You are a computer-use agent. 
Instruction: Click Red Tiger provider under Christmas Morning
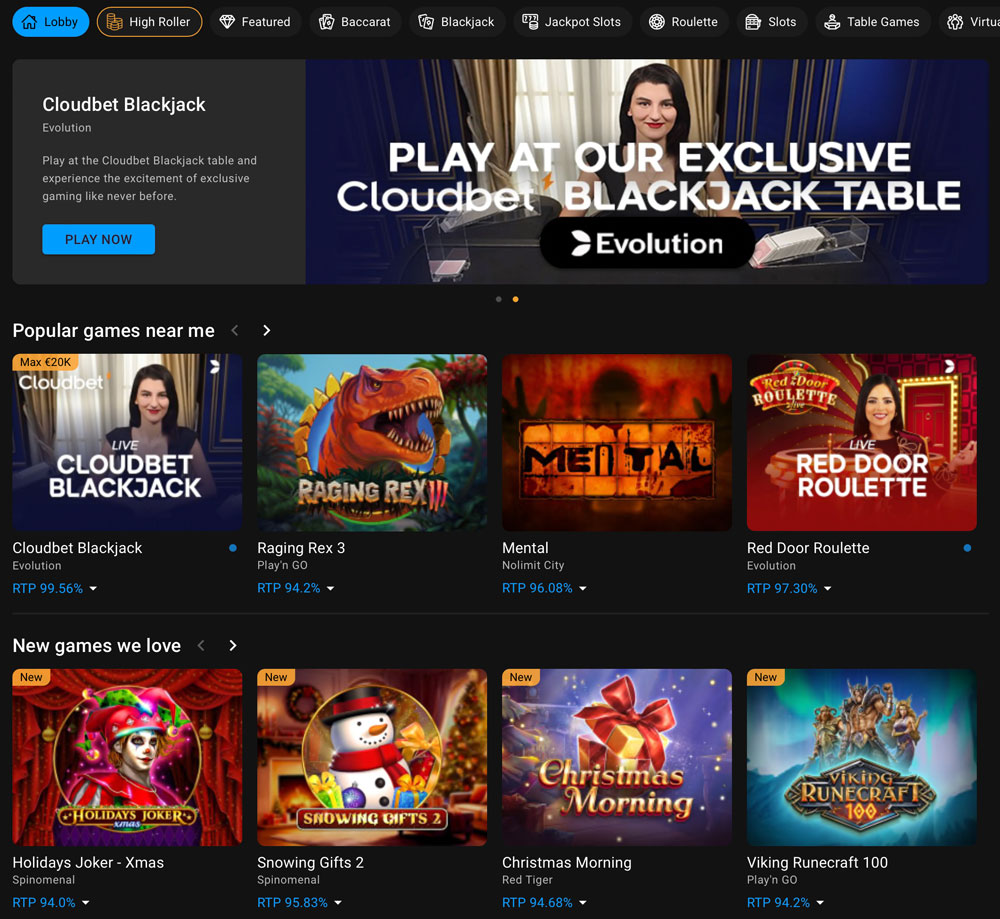527,879
